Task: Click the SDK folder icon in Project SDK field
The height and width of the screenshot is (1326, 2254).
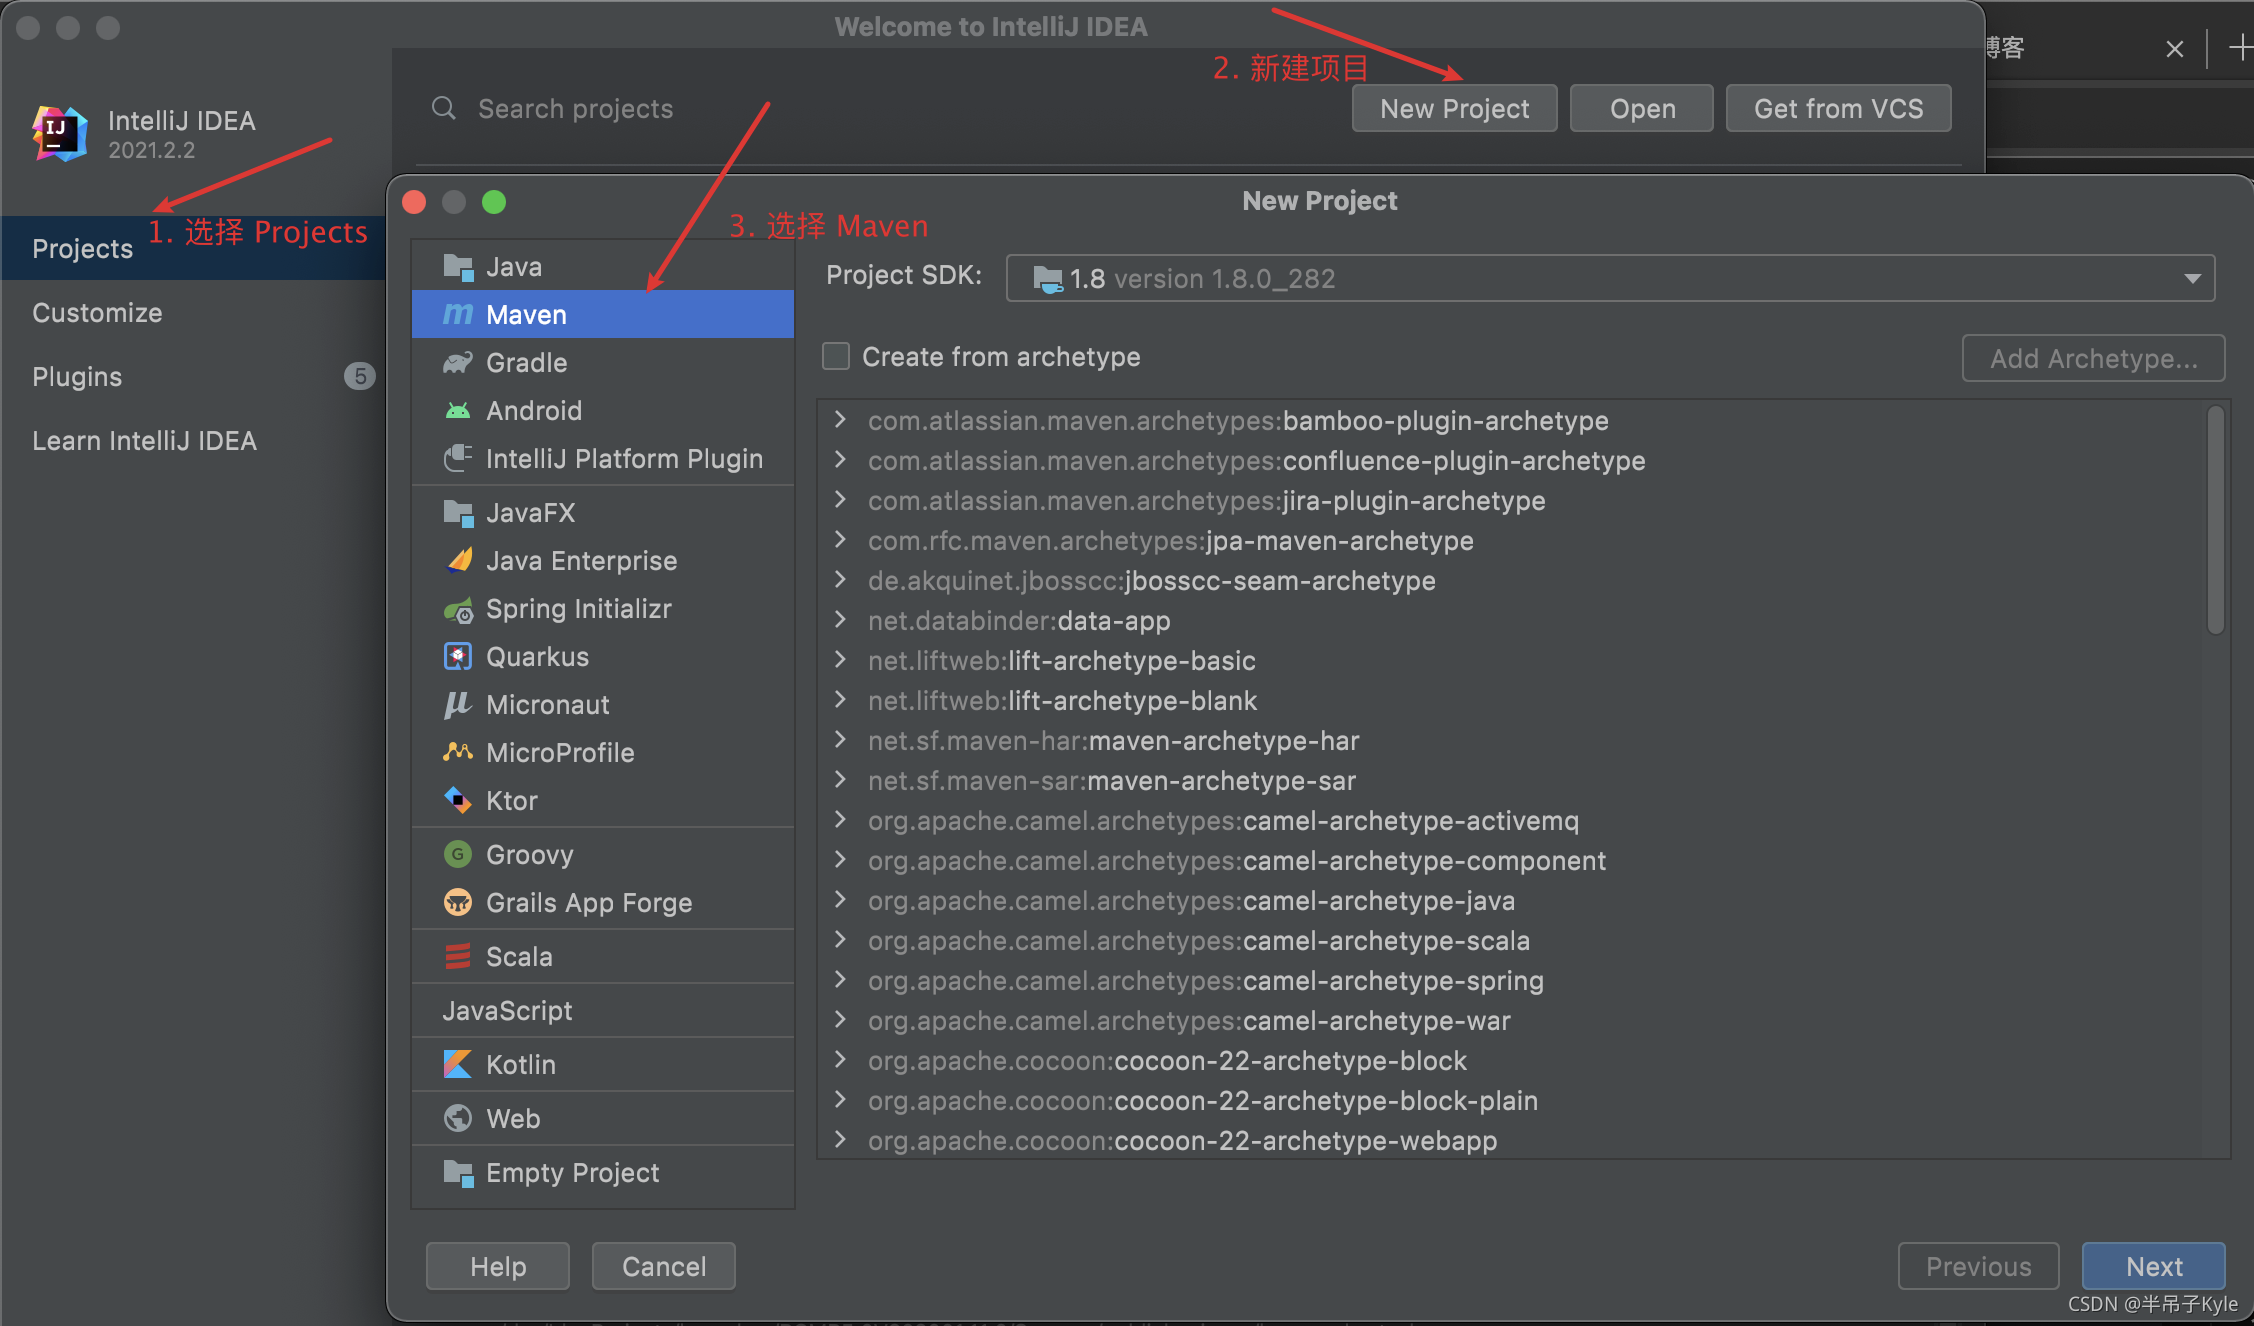Action: [1047, 279]
